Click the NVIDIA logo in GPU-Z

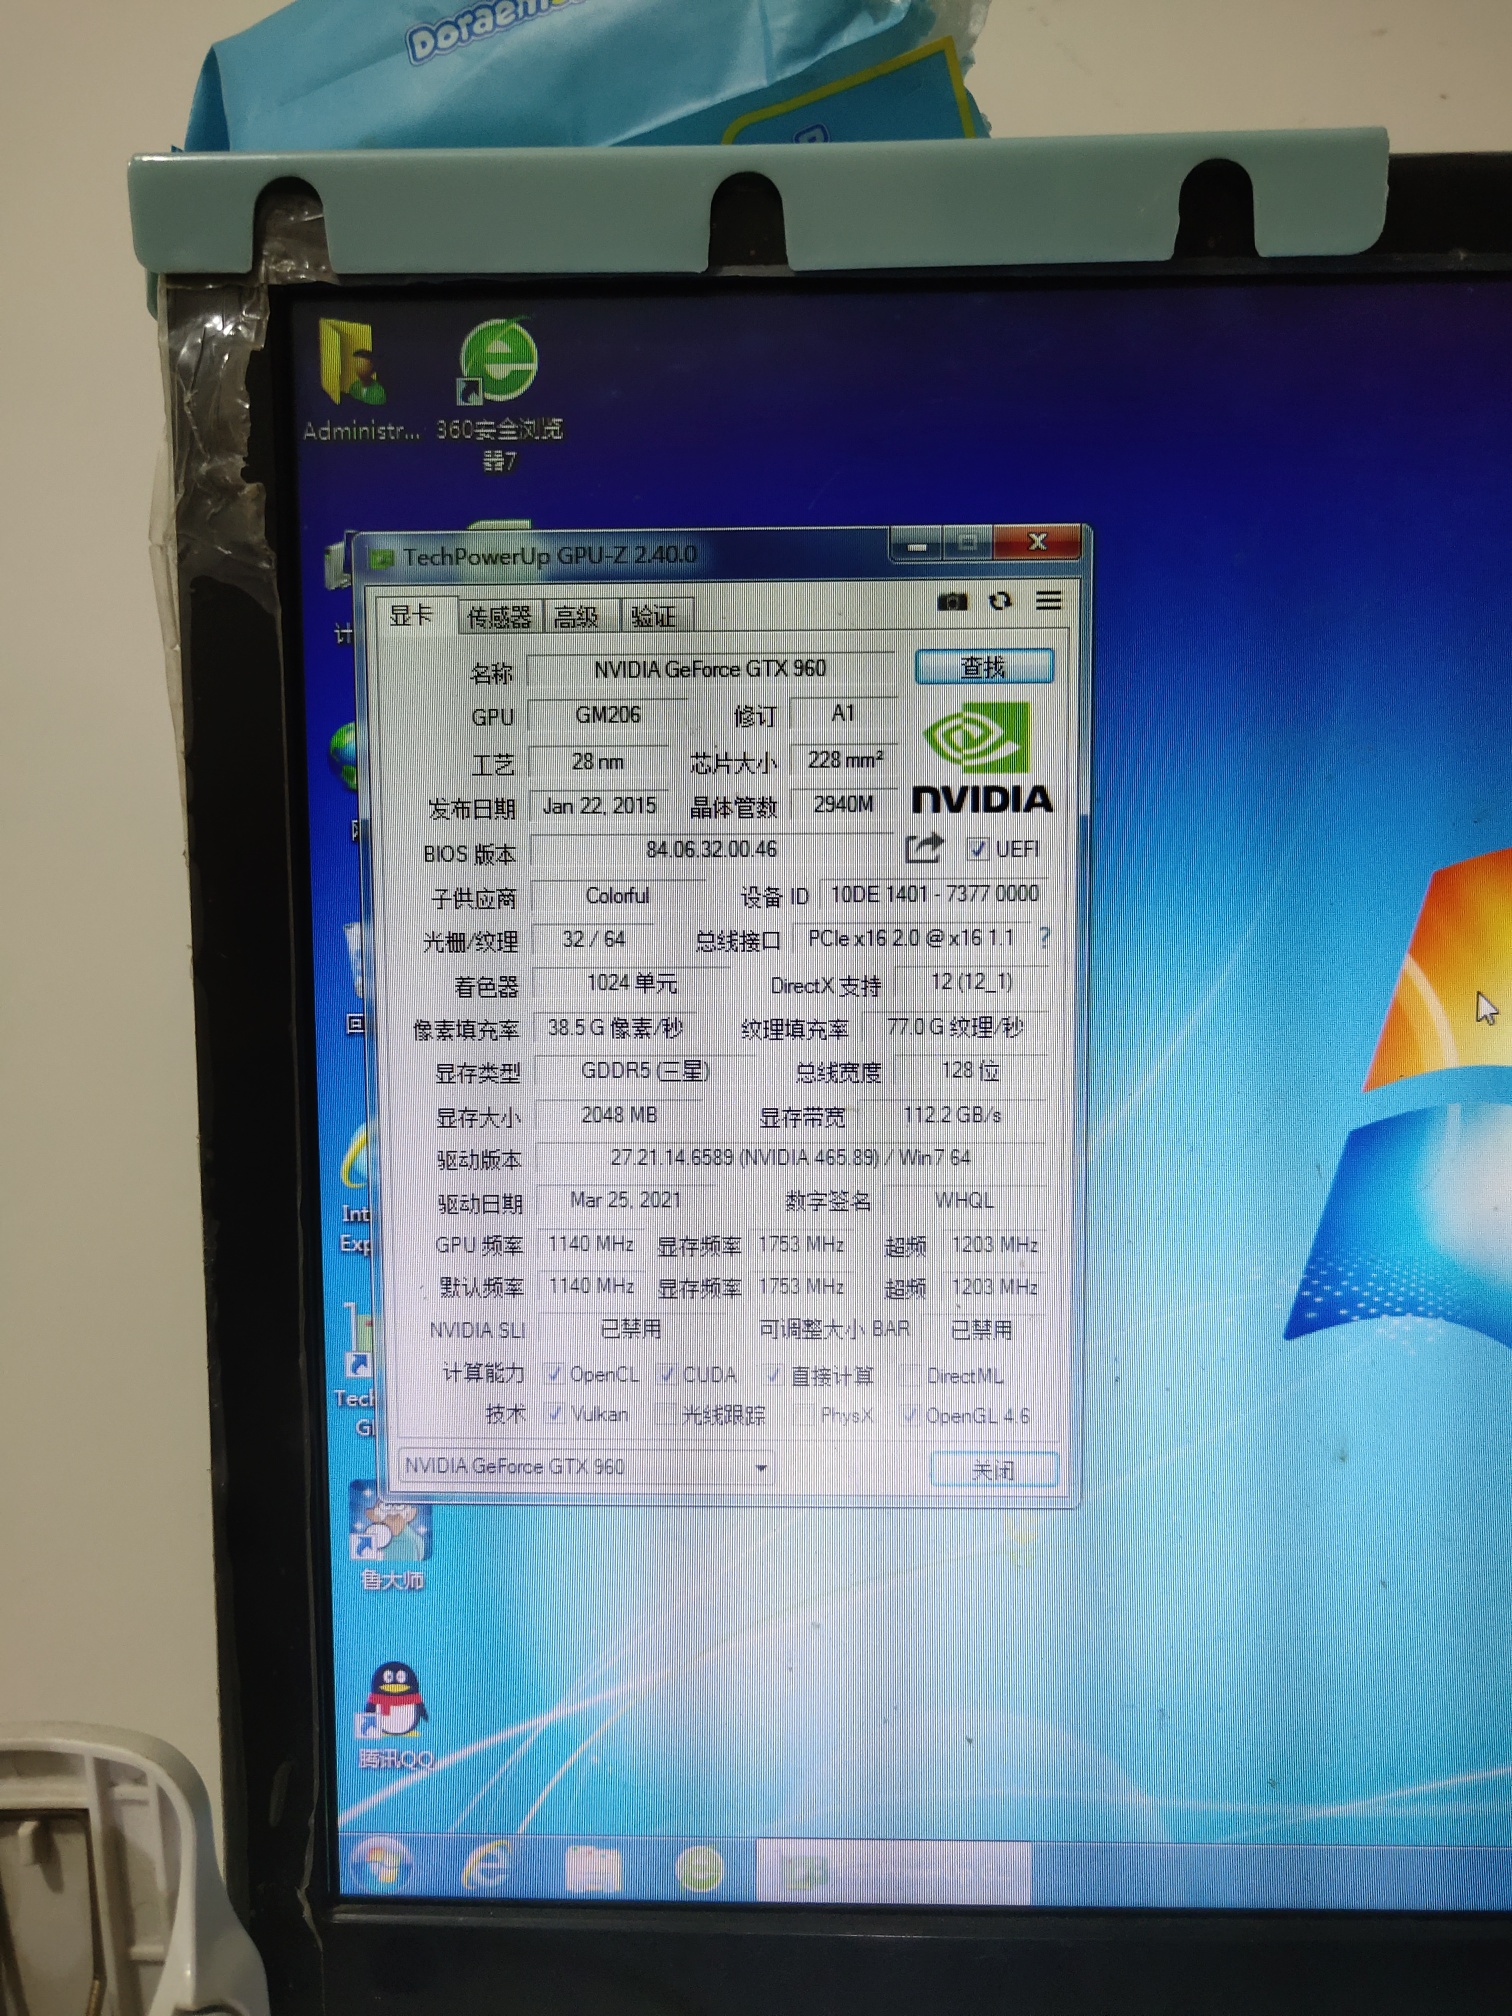point(982,757)
